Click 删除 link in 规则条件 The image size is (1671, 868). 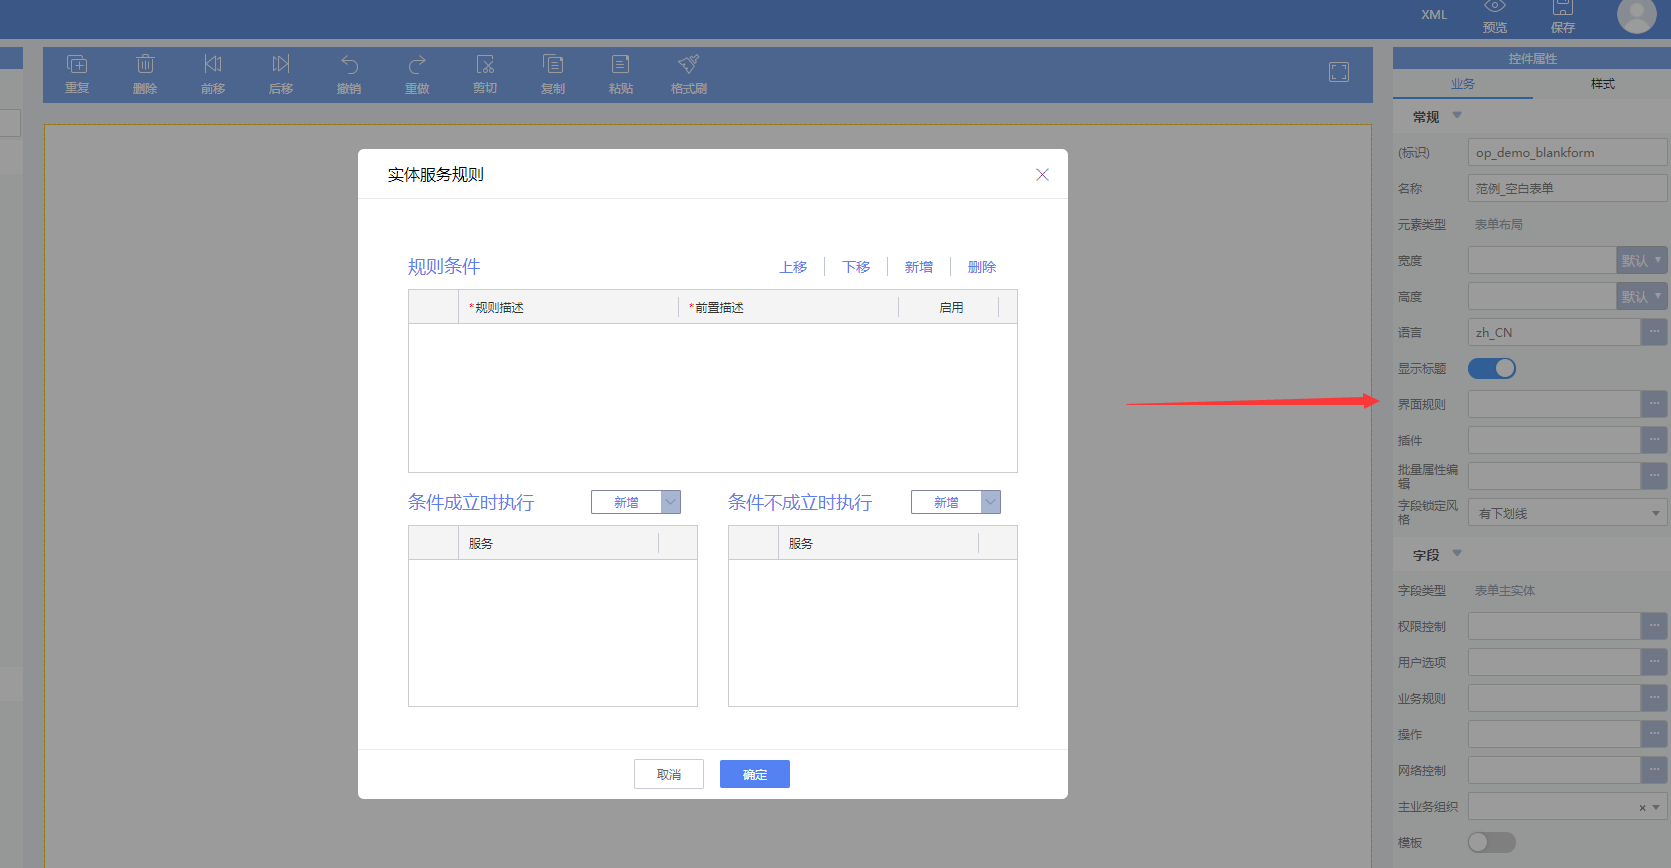point(982,267)
